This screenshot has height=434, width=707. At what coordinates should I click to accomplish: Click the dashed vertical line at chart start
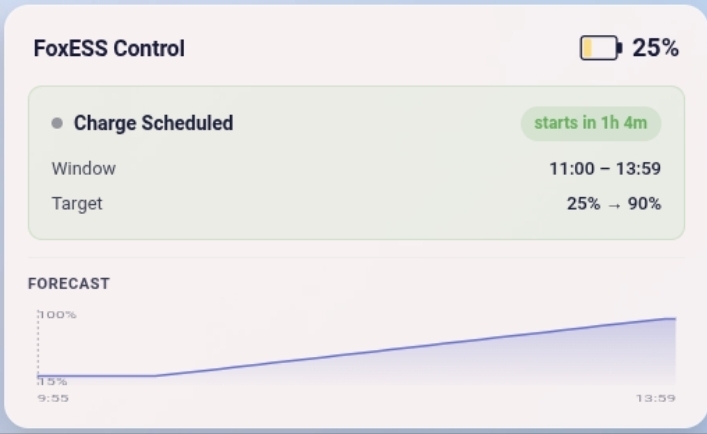(x=38, y=345)
